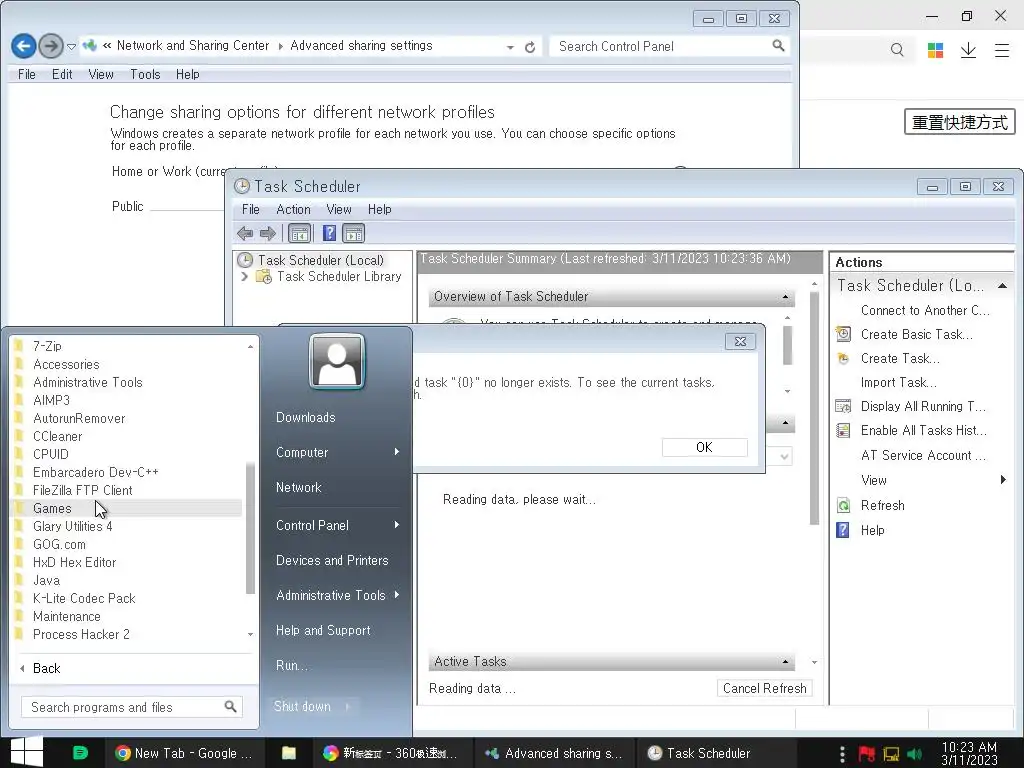Click Display All Running Tasks action
This screenshot has width=1024, height=768.
923,406
